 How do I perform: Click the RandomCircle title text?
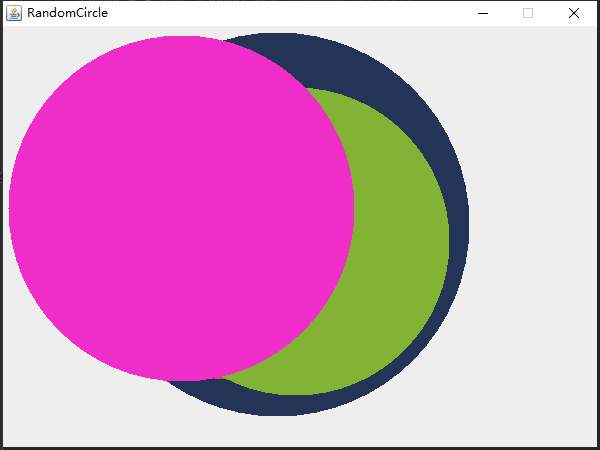pos(67,13)
